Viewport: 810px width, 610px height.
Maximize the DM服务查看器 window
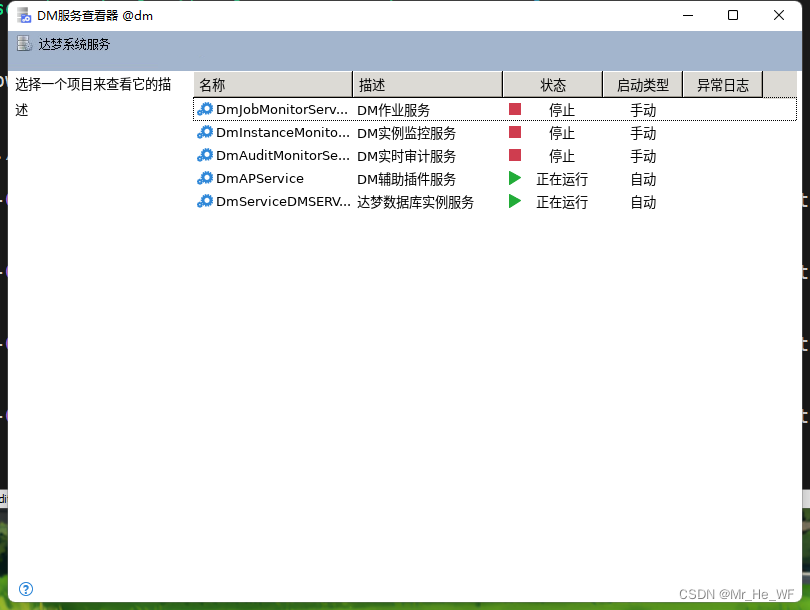coord(733,15)
